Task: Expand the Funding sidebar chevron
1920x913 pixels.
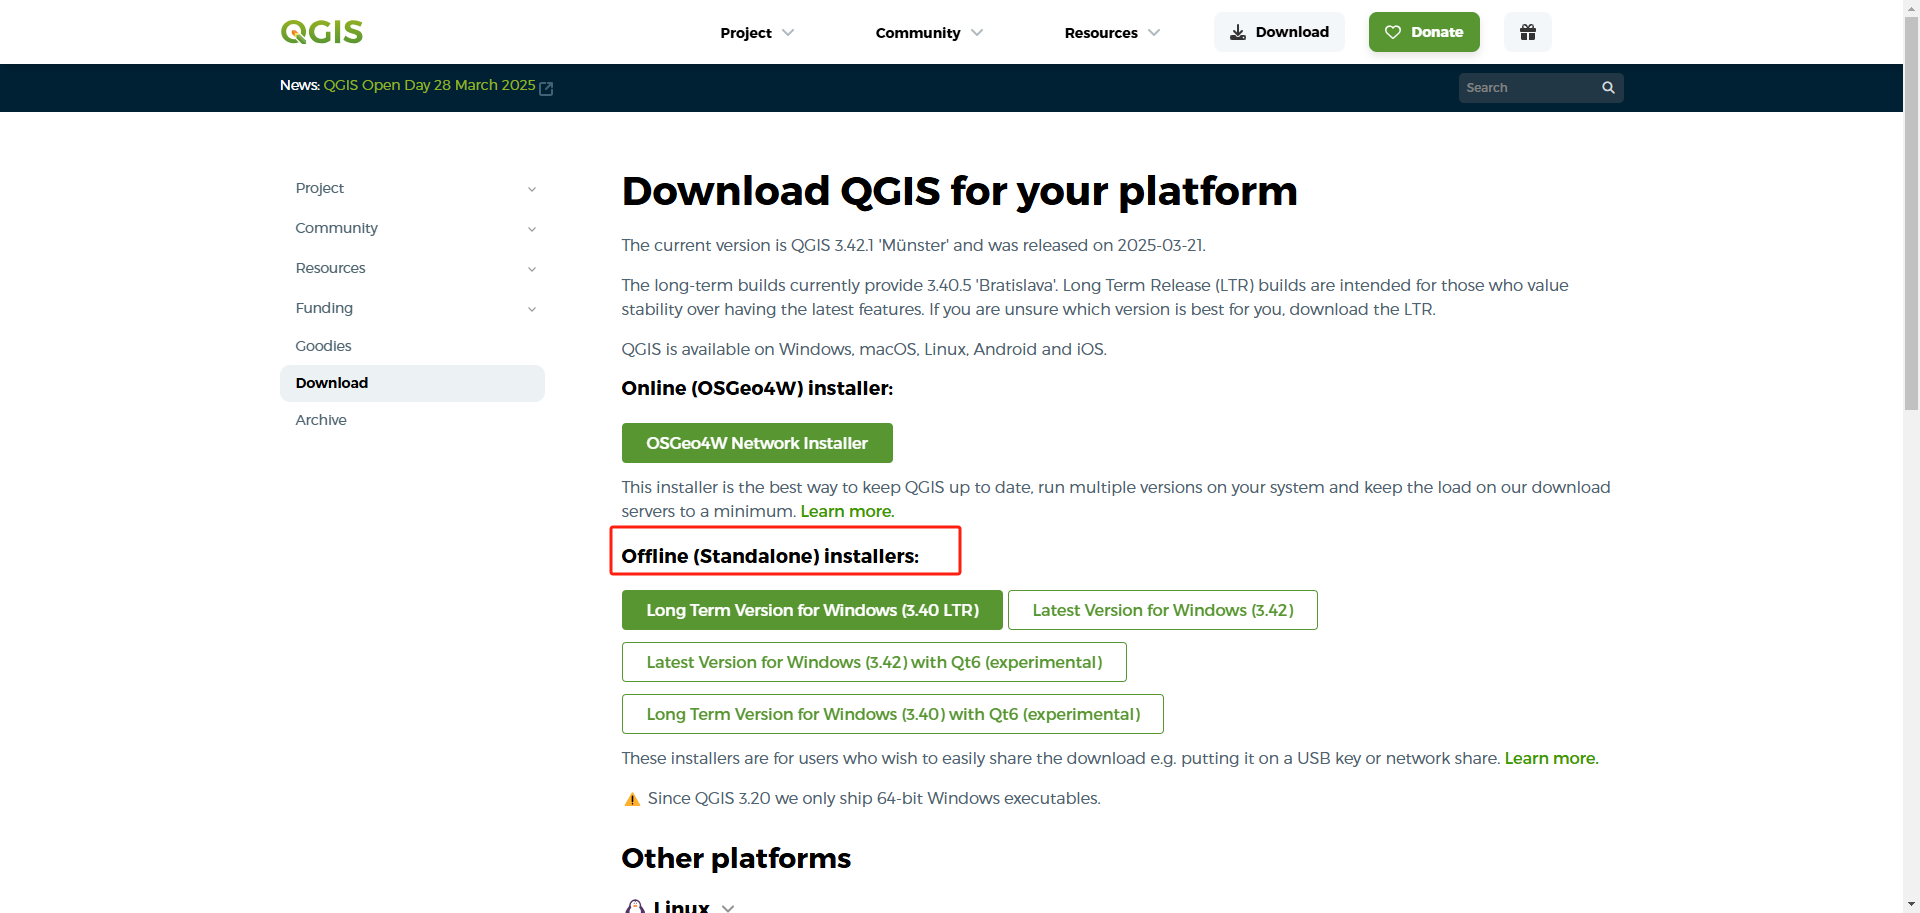Action: pos(532,309)
